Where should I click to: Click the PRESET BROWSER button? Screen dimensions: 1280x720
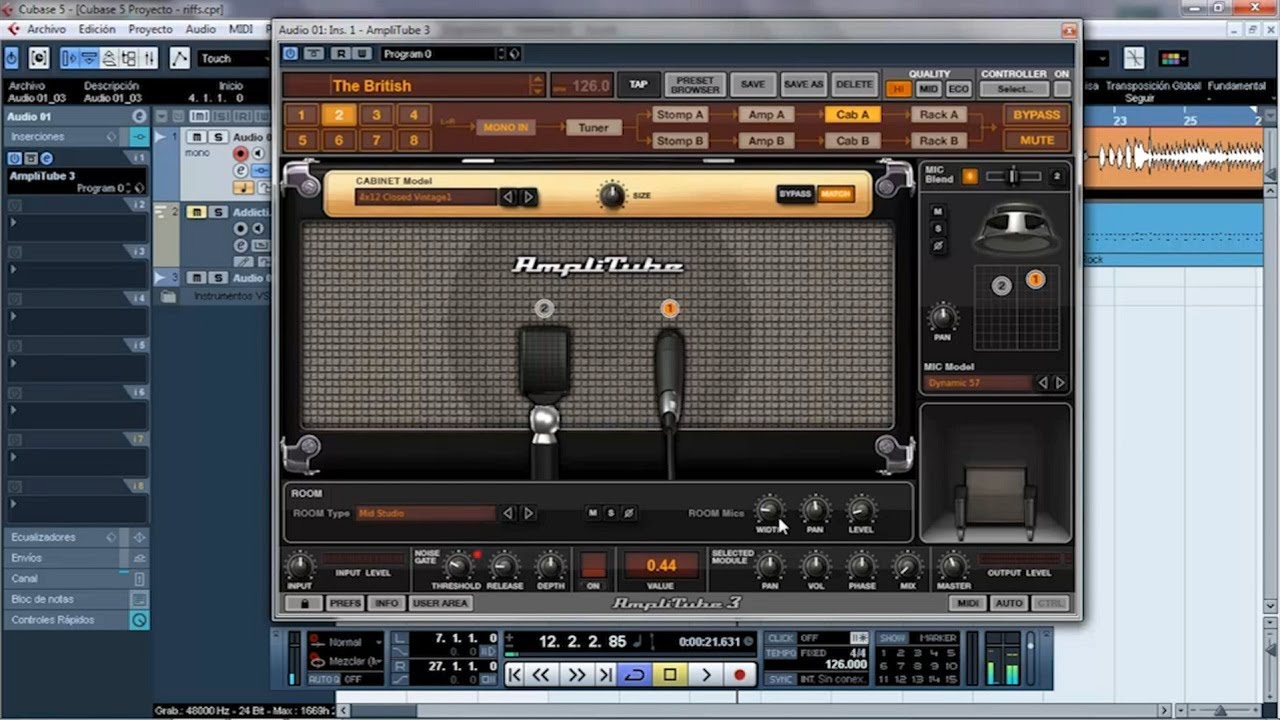tap(695, 85)
